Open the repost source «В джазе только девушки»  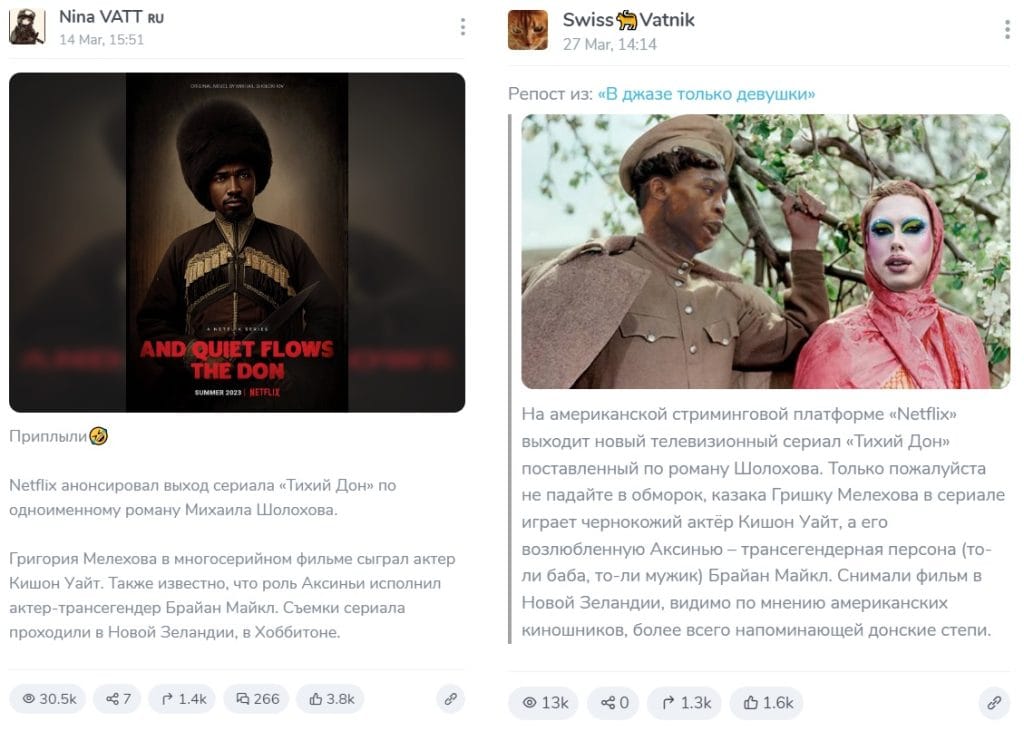706,94
